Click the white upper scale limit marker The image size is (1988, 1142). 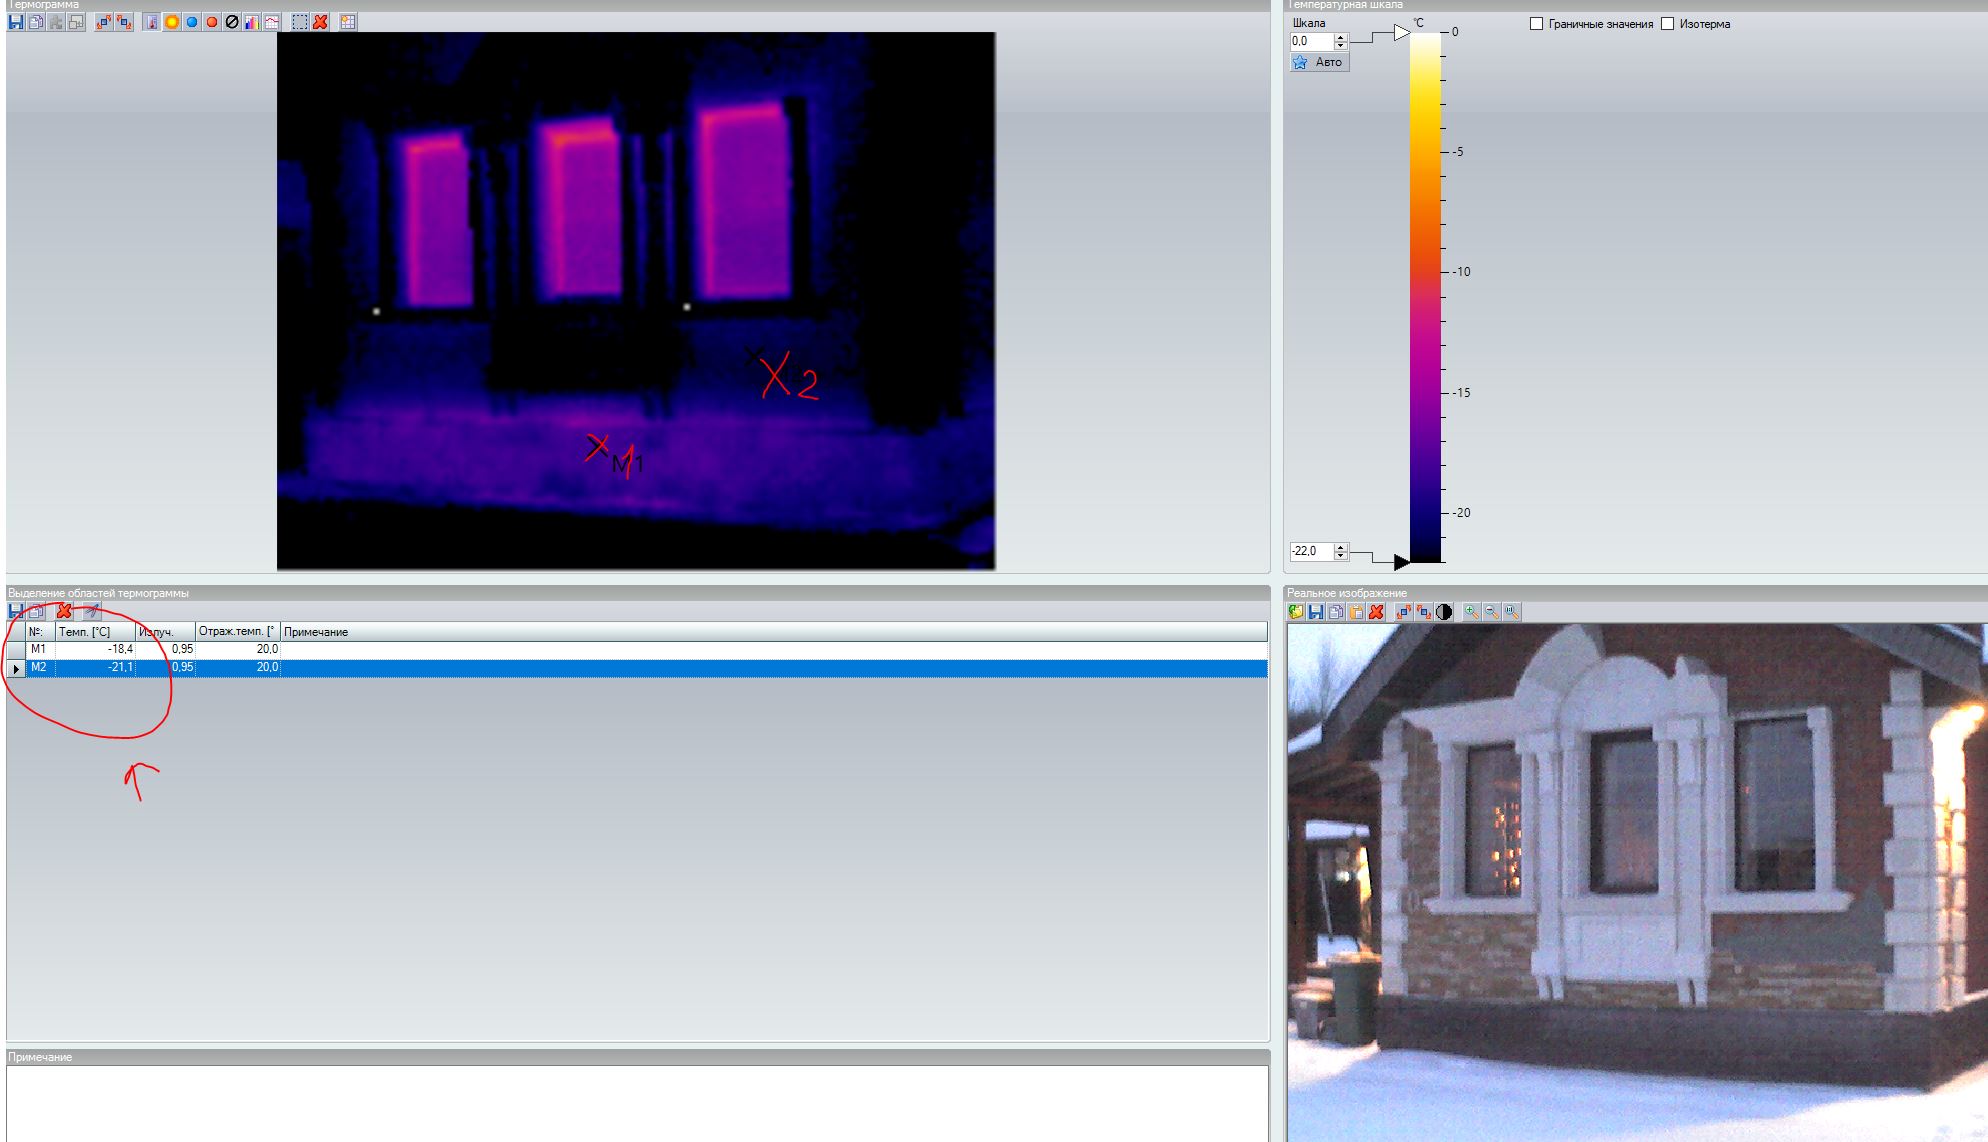tap(1401, 33)
